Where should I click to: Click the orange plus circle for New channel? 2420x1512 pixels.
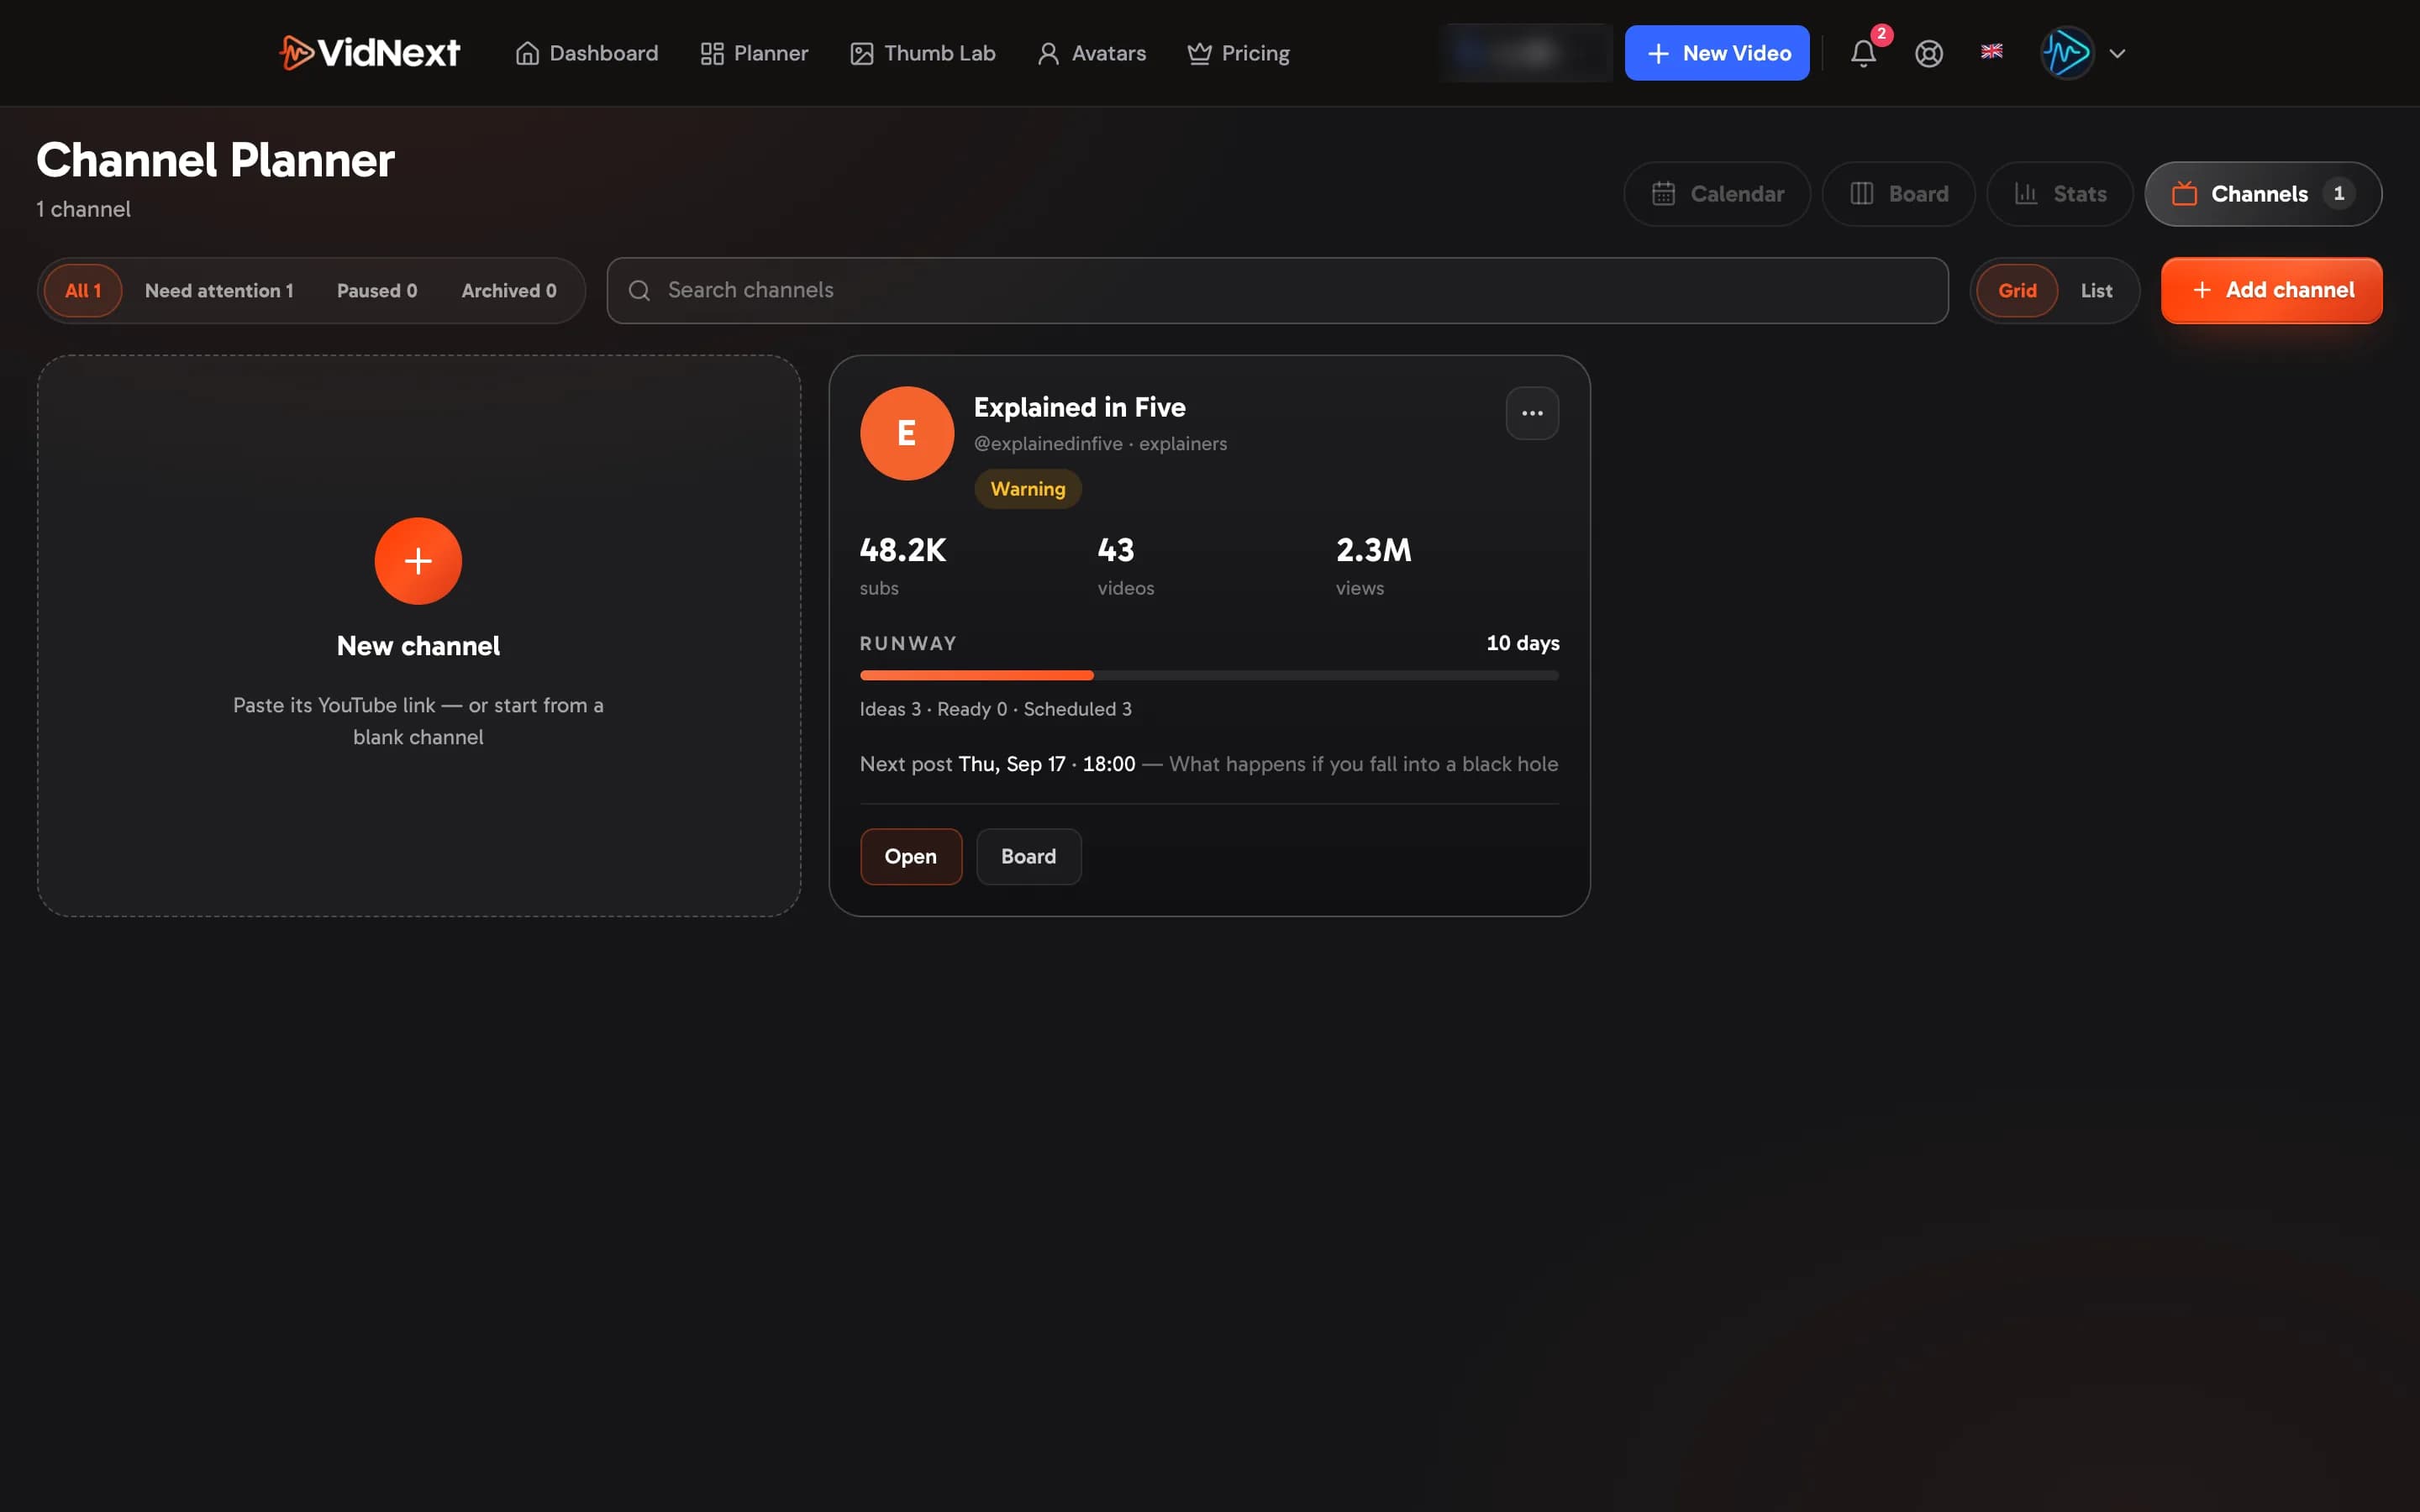[x=418, y=561]
